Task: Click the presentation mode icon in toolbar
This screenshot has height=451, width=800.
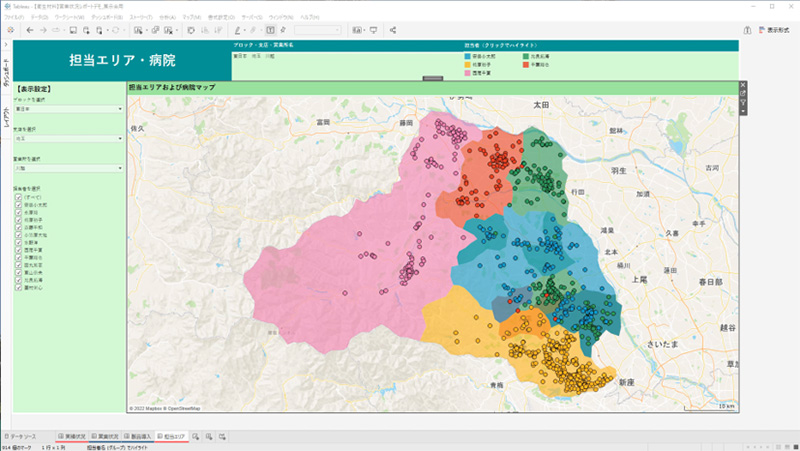Action: (373, 31)
